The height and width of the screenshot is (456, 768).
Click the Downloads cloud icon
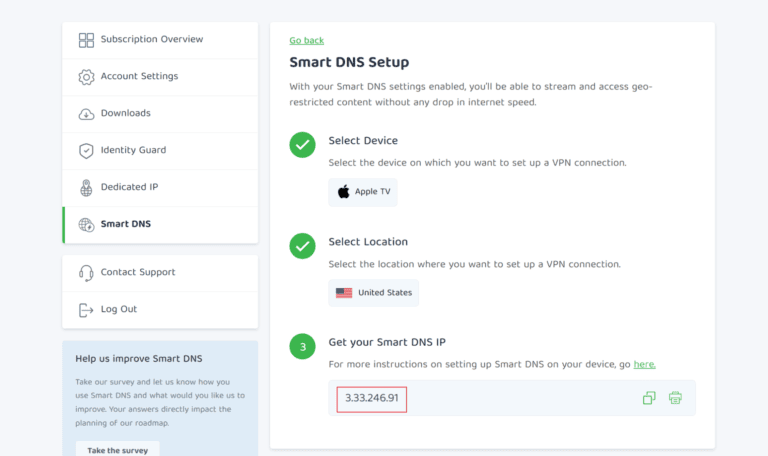click(x=86, y=114)
